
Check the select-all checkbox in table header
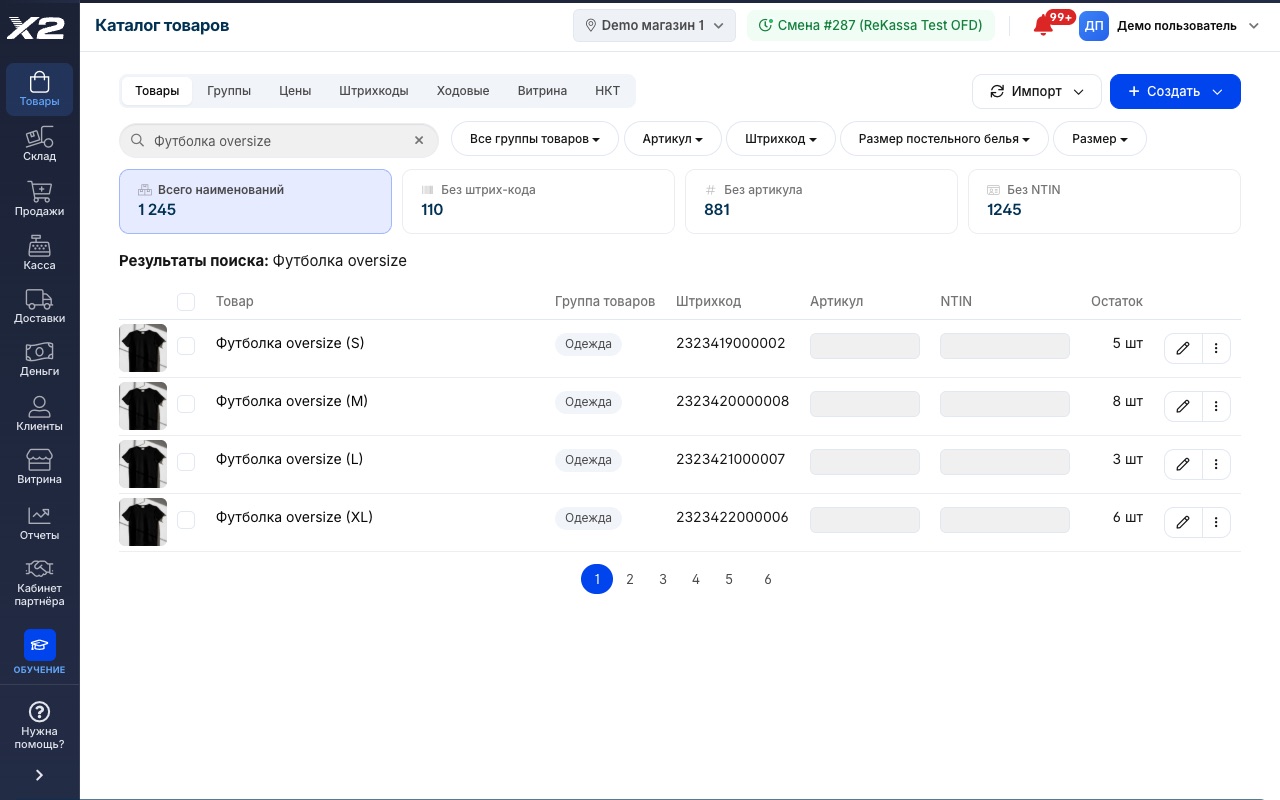pos(186,302)
